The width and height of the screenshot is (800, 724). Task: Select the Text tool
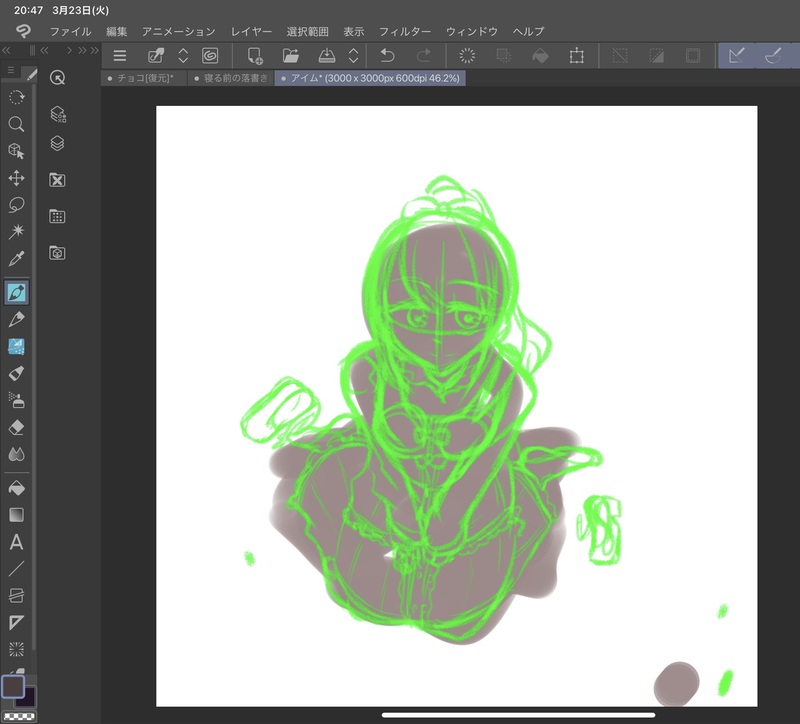click(x=16, y=542)
